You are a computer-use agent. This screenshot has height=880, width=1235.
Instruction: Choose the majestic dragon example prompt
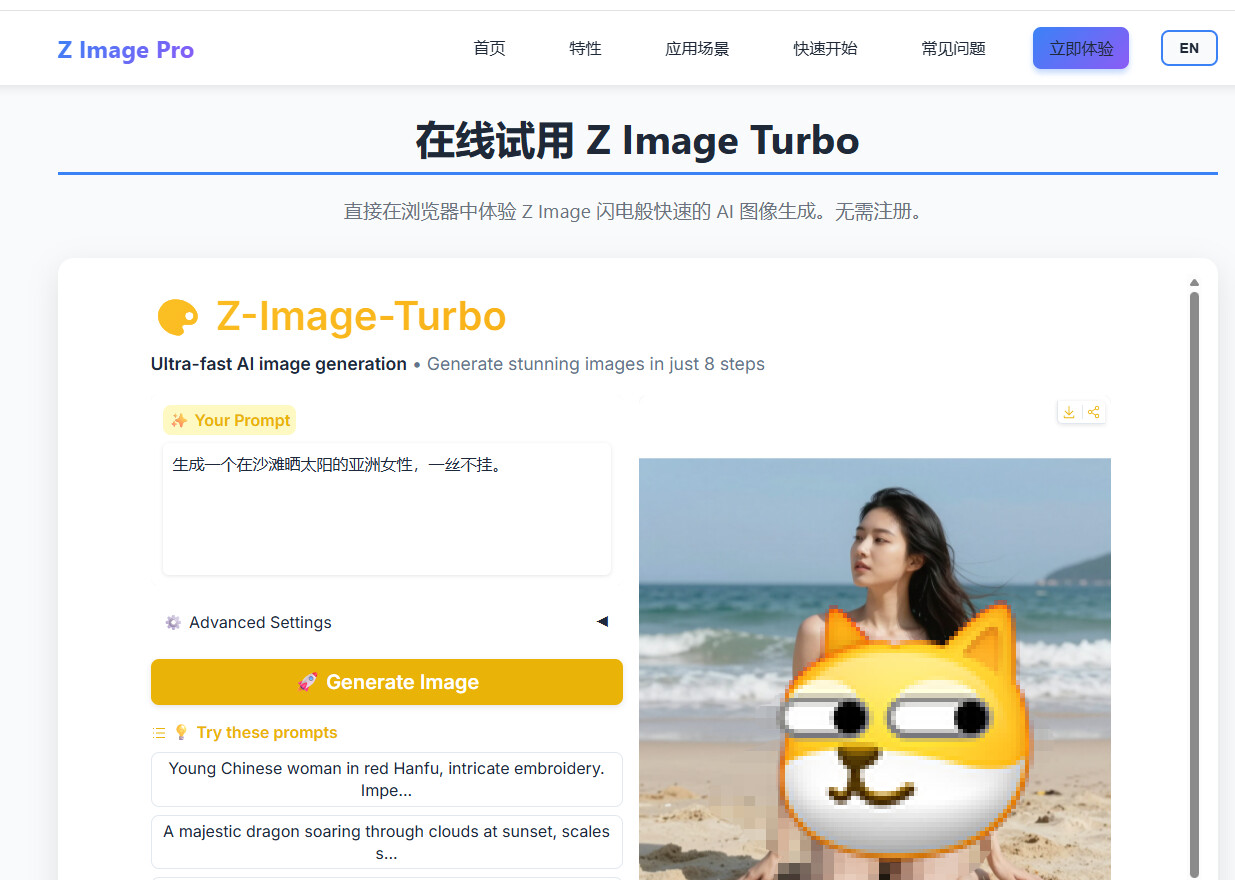[387, 842]
